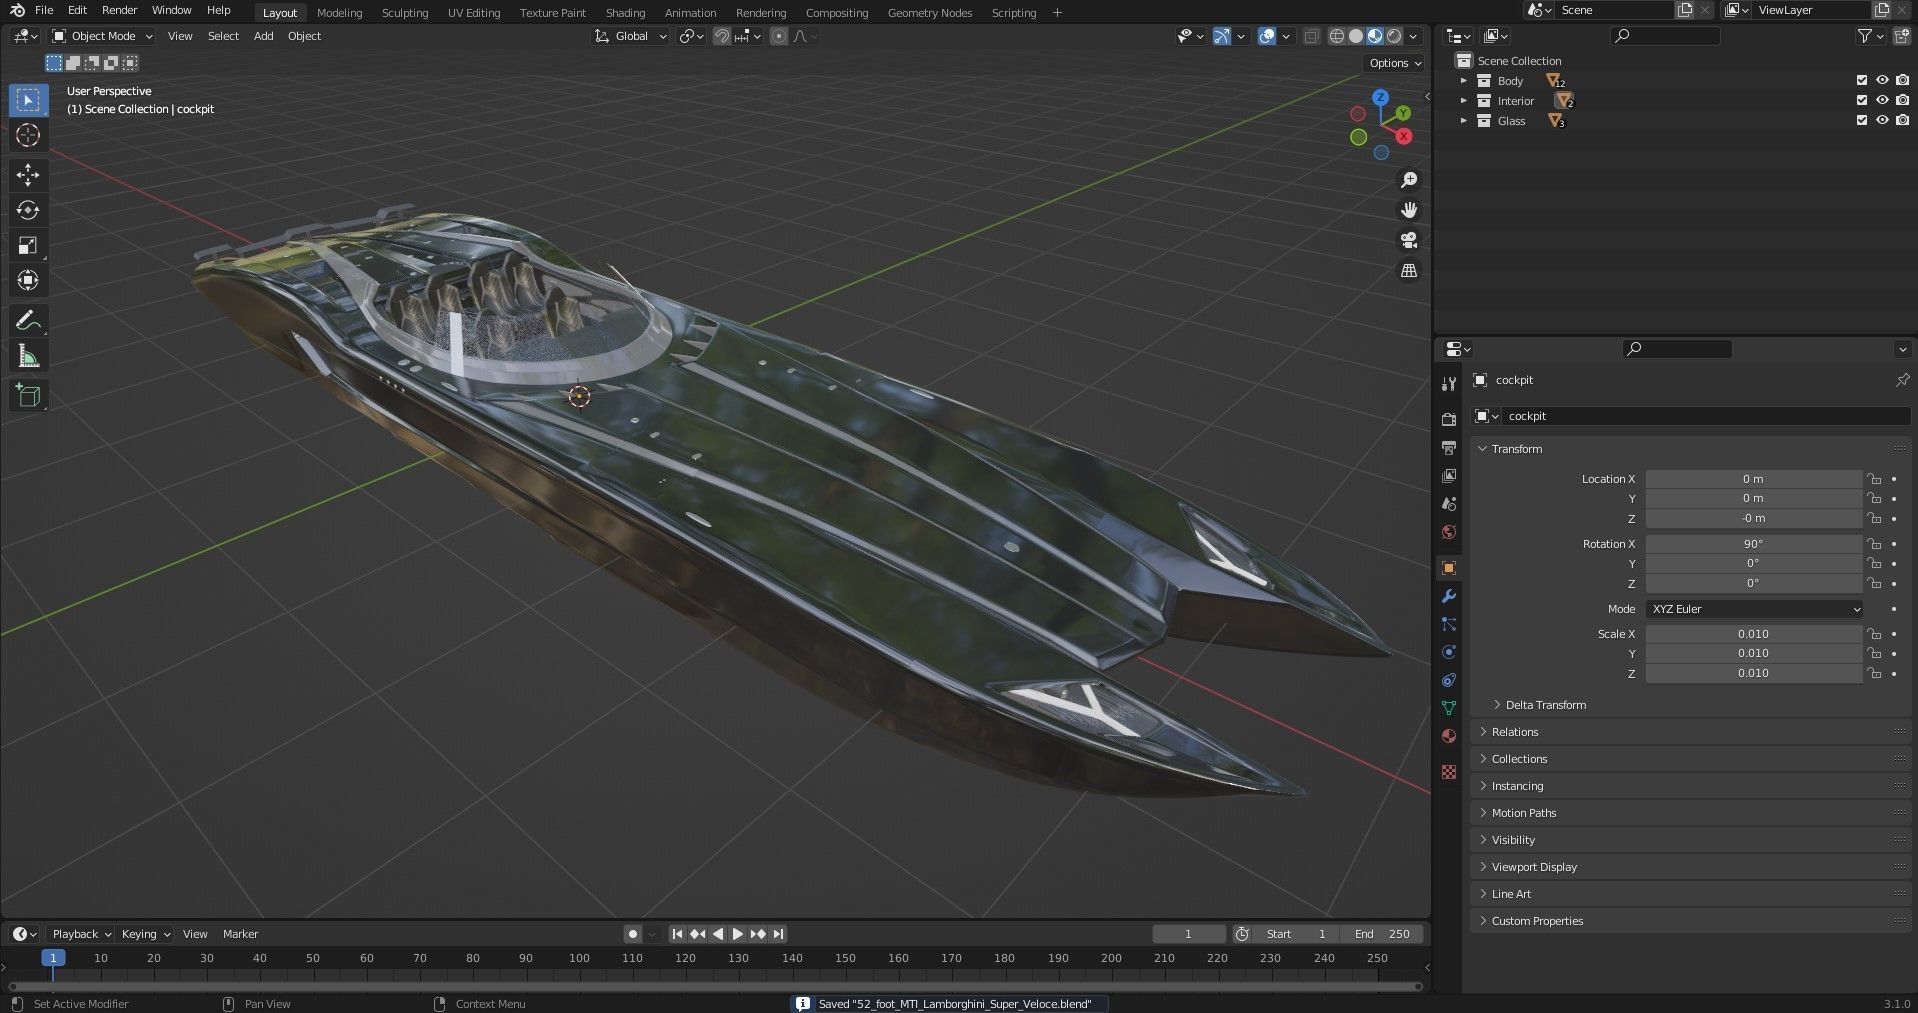1918x1013 pixels.
Task: Toggle the snapping magnet in header
Action: [x=721, y=36]
